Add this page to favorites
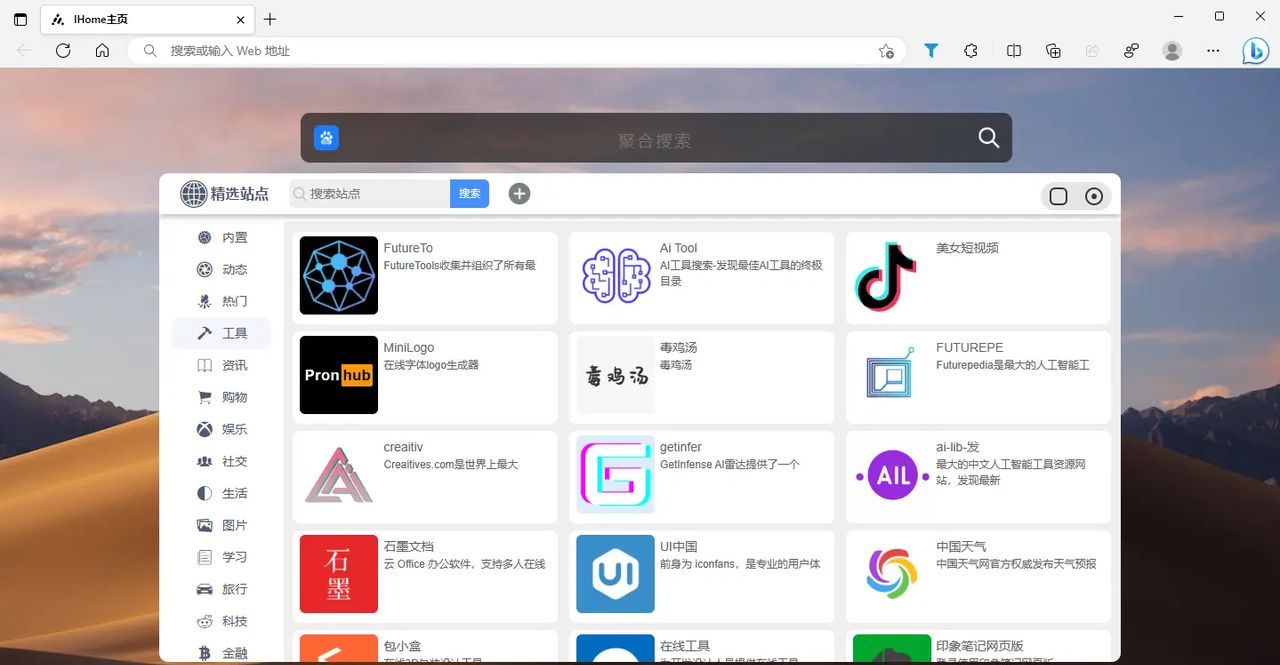The image size is (1280, 665). pyautogui.click(x=886, y=51)
